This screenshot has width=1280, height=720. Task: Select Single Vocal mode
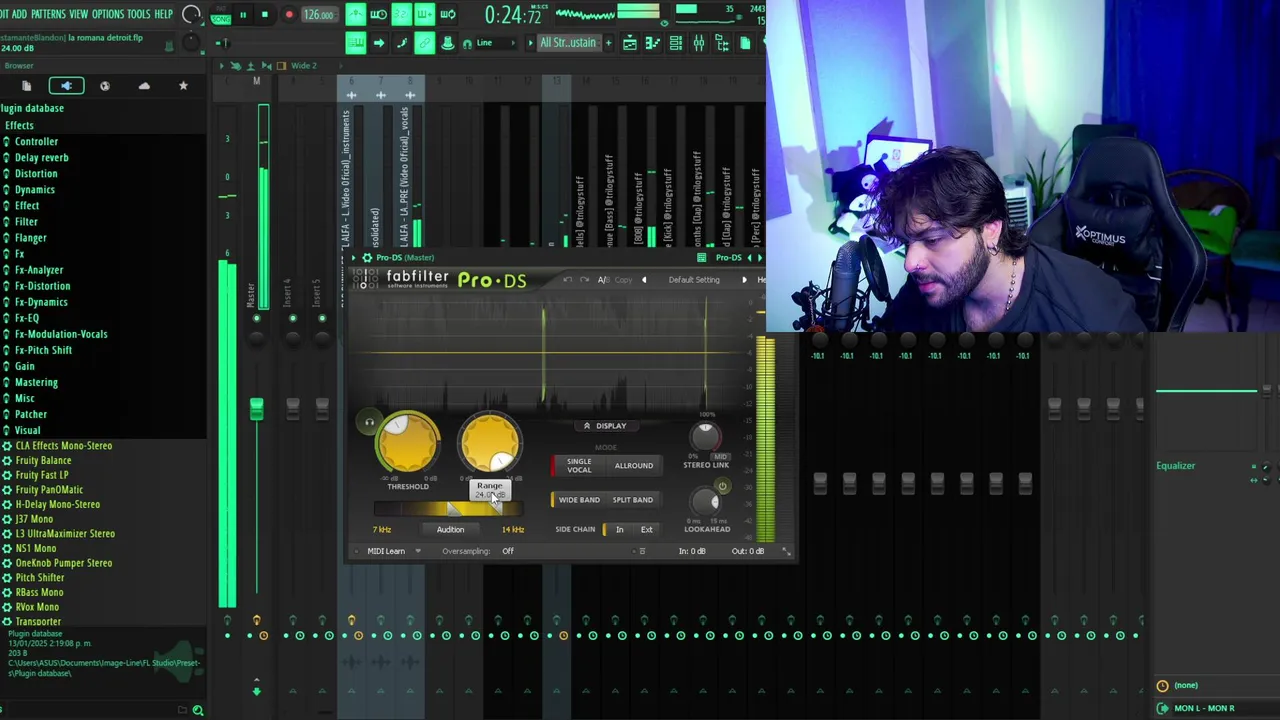click(x=579, y=465)
